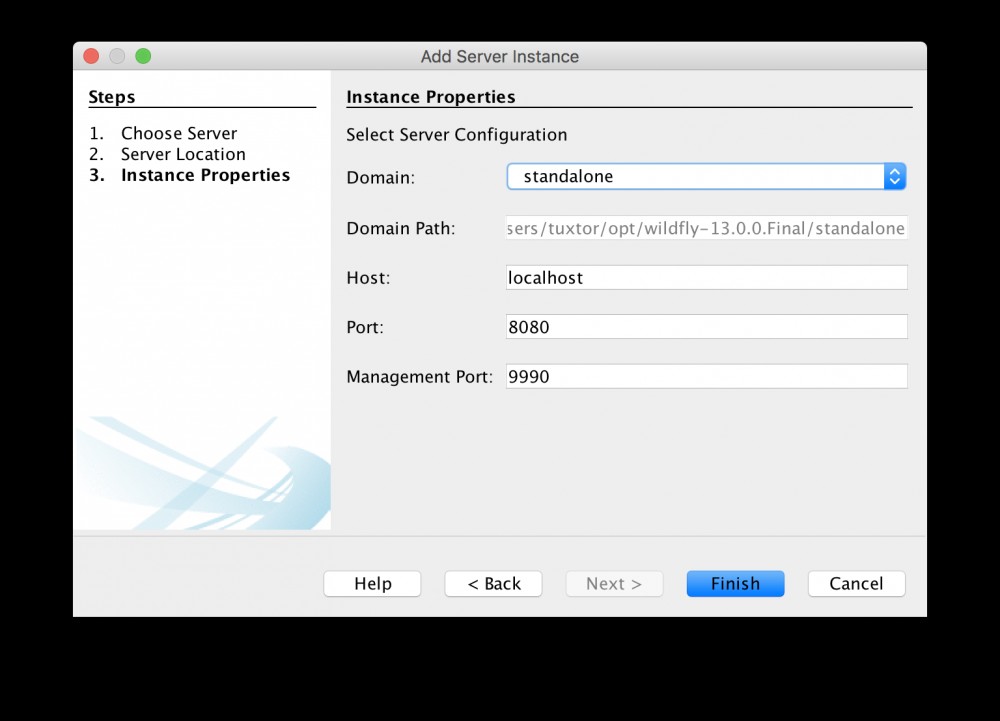Cancel the Add Server Instance wizard
This screenshot has width=1000, height=721.
[856, 583]
